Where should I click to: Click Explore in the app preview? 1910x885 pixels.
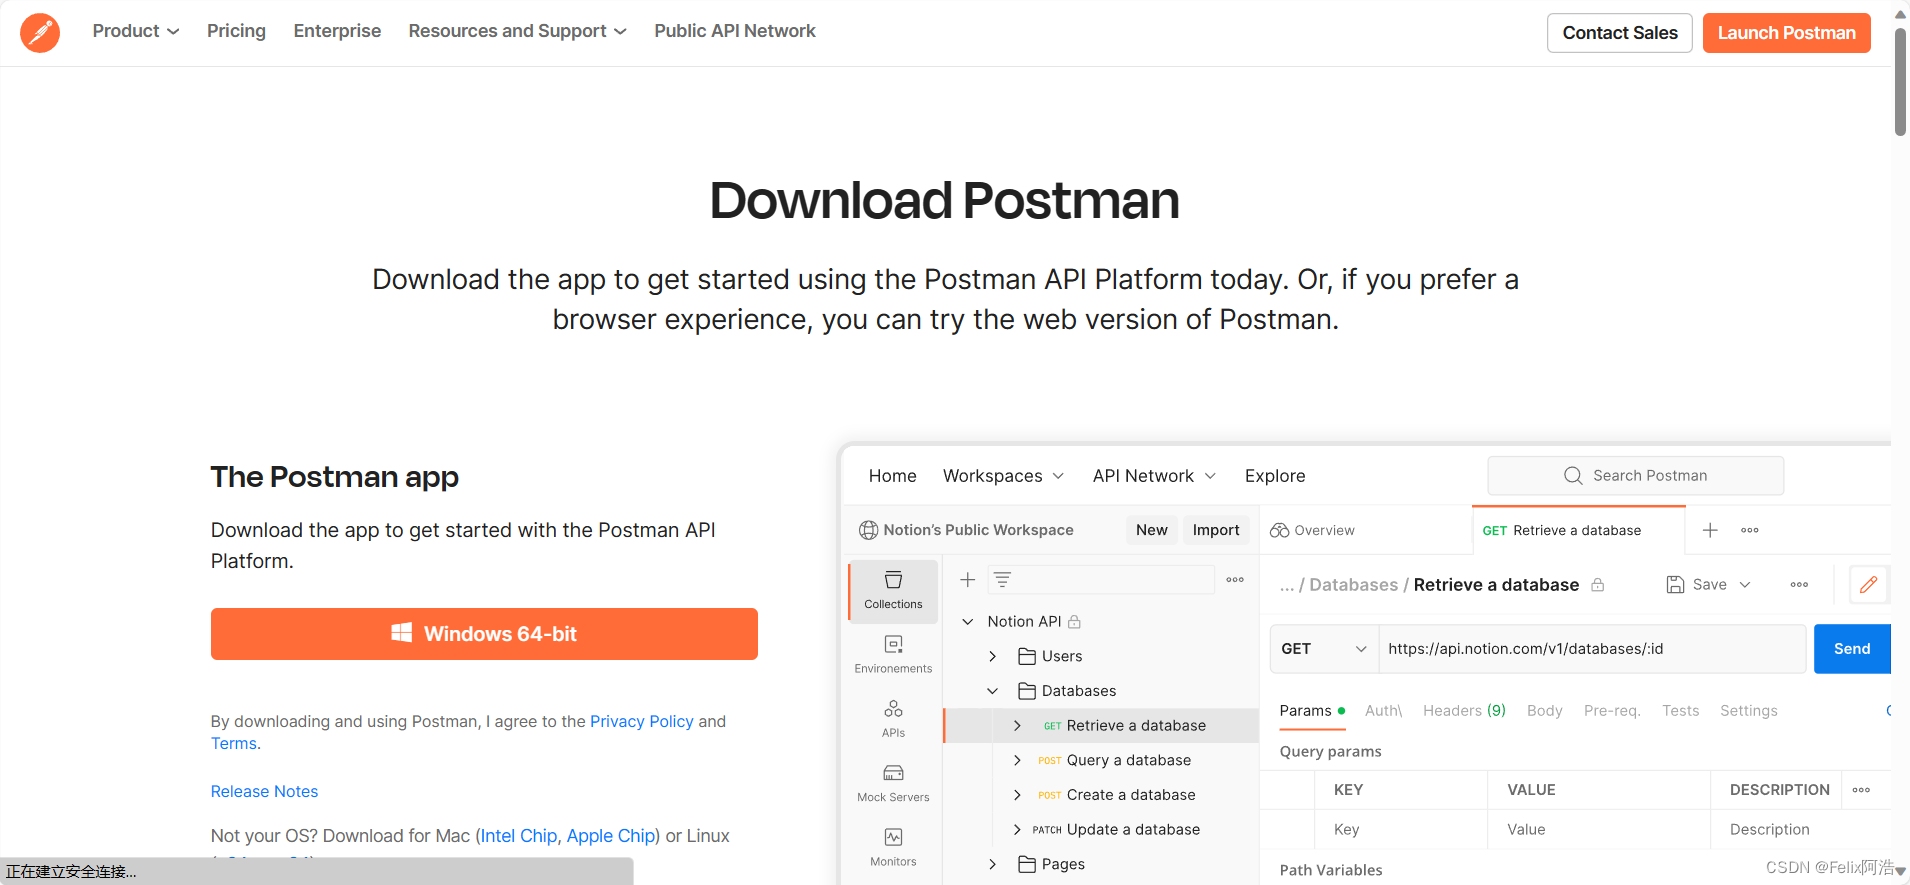(1274, 476)
